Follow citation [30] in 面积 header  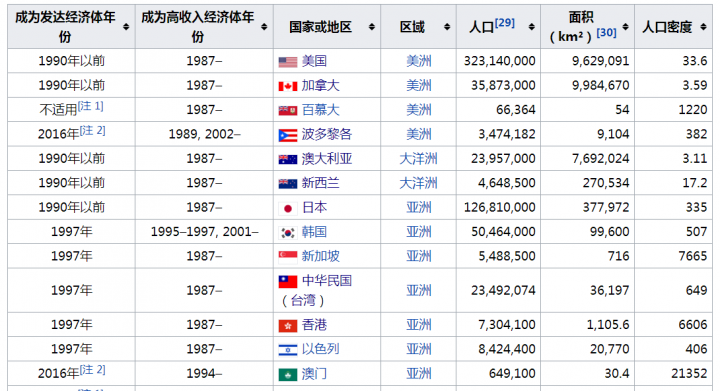coord(606,33)
